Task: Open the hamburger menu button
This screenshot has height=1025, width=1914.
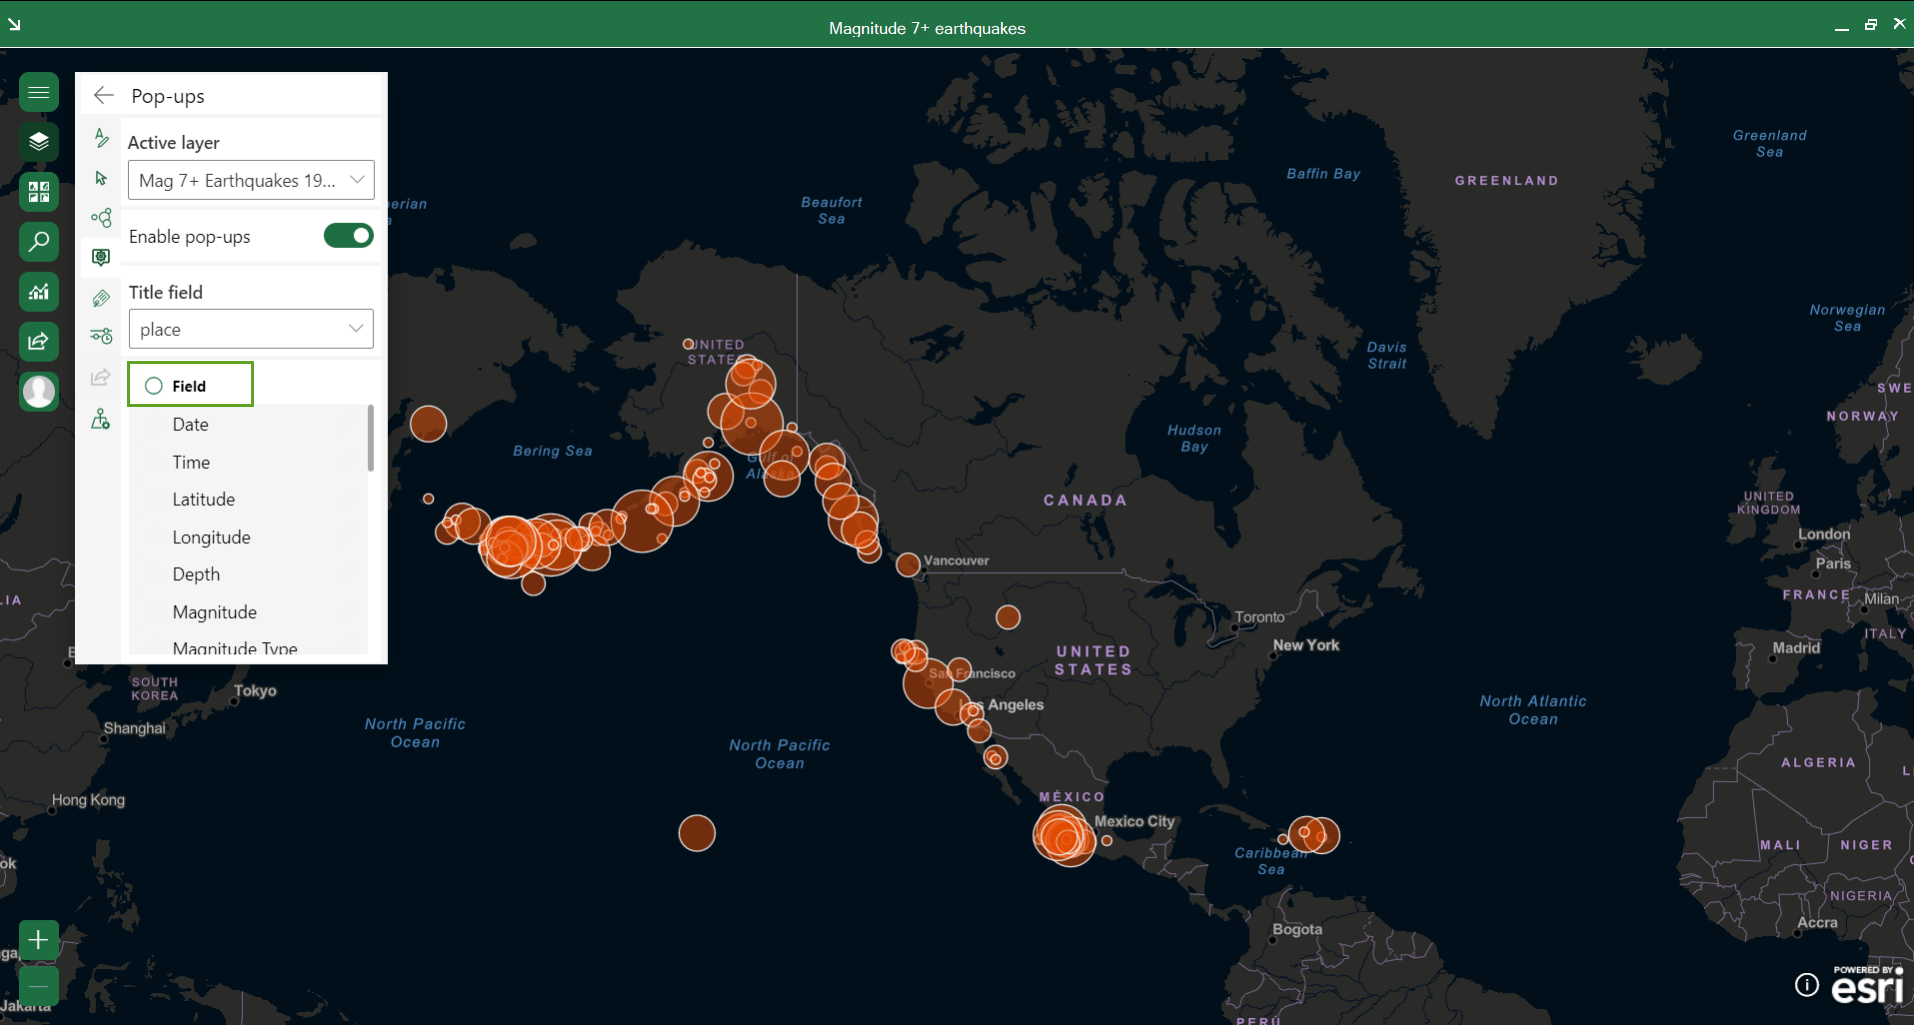Action: tap(39, 92)
